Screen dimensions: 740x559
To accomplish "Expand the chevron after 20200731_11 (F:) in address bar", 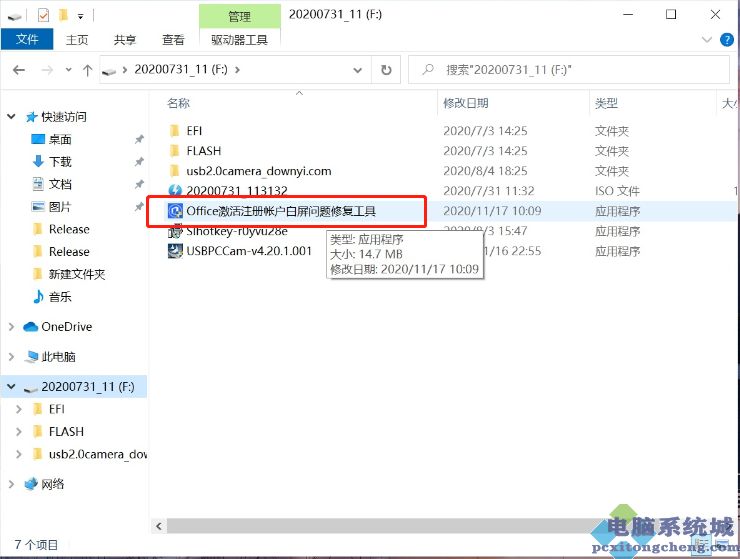I will point(237,70).
